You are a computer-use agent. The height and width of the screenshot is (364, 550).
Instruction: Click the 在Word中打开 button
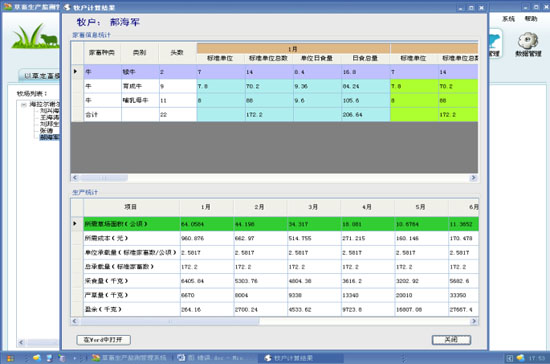point(103,340)
